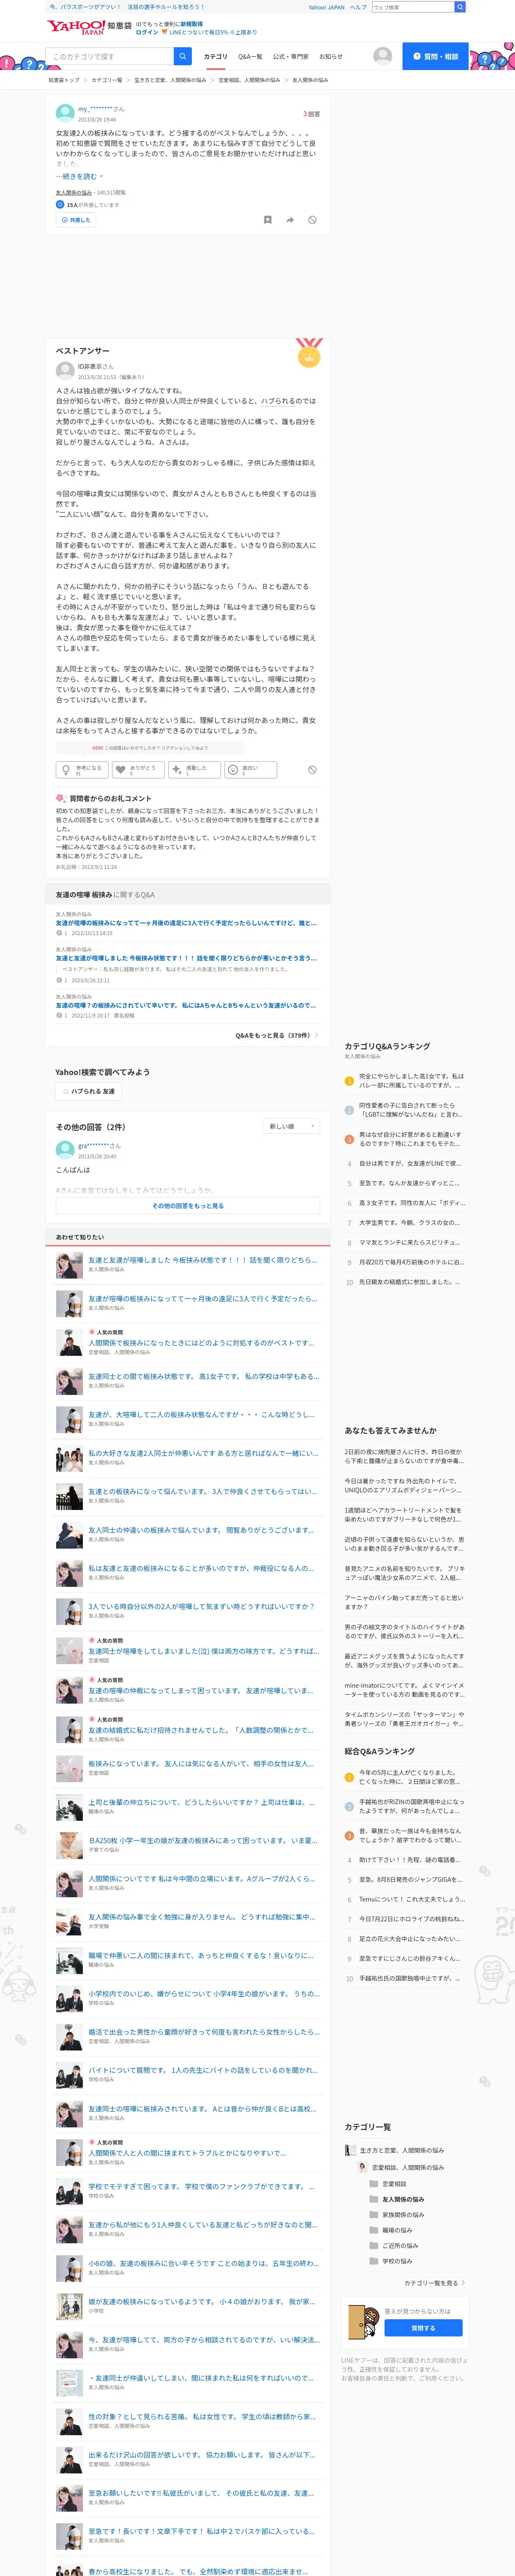Click the avatar of answerer gra********

(x=65, y=1150)
